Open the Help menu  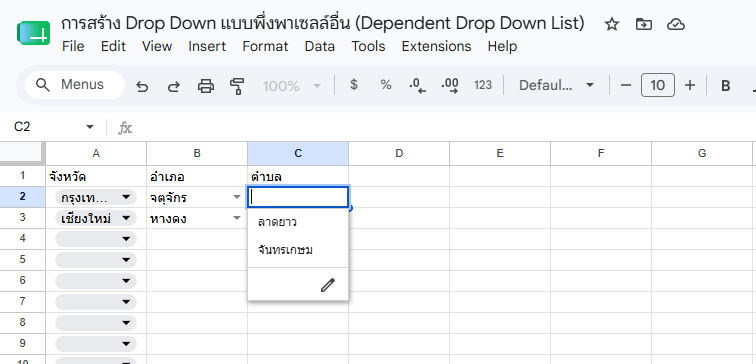tap(502, 46)
